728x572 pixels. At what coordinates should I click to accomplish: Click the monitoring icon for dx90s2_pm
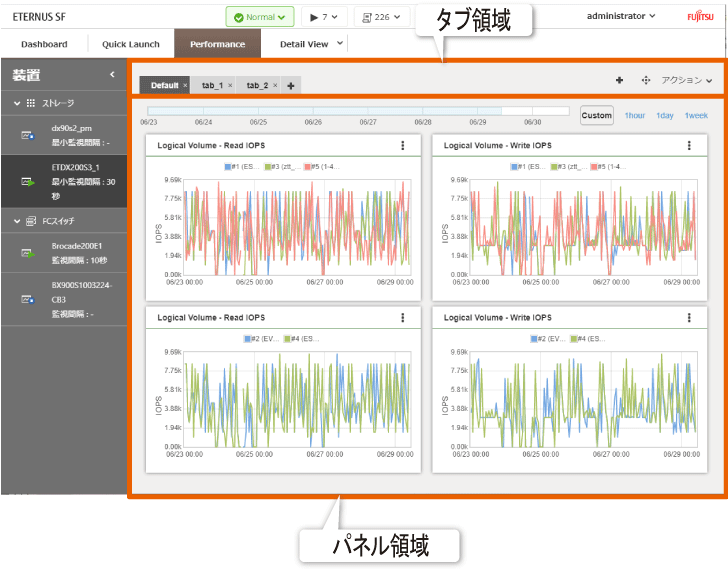click(x=28, y=135)
